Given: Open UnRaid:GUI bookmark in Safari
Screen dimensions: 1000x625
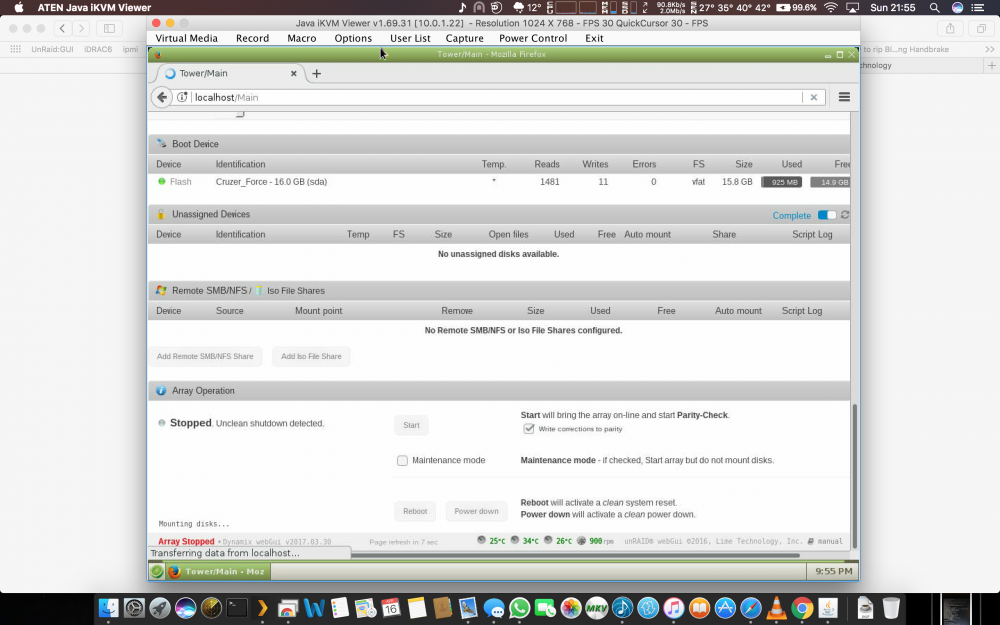Looking at the screenshot, I should pos(52,49).
